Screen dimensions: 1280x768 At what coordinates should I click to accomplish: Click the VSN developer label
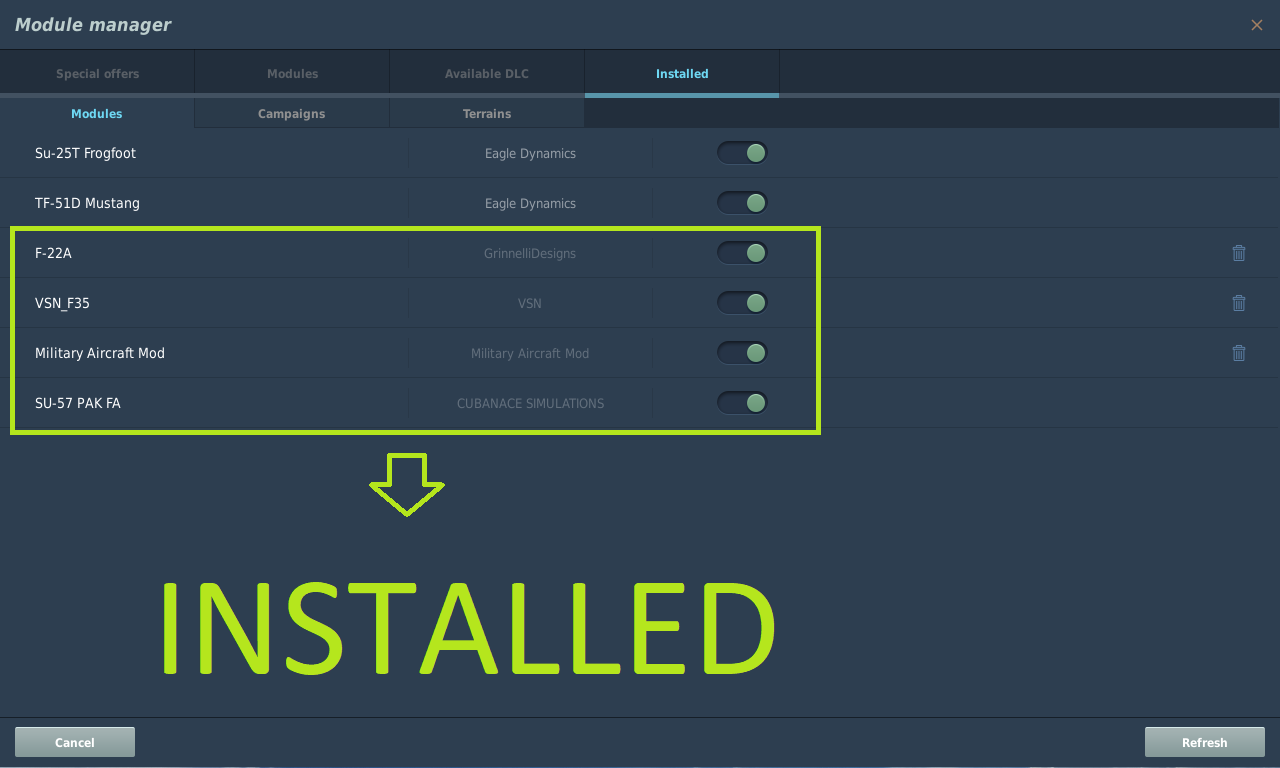(530, 303)
